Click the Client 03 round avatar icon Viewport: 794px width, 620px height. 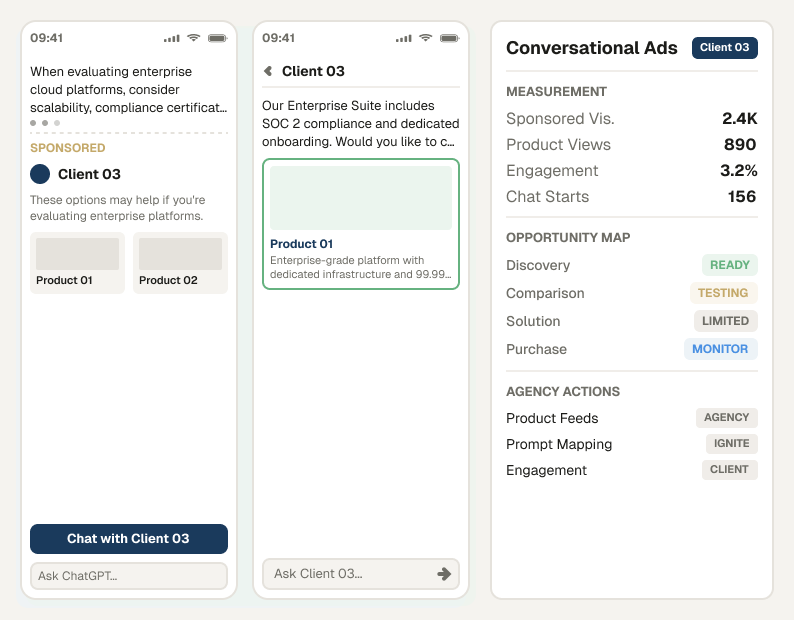click(40, 174)
